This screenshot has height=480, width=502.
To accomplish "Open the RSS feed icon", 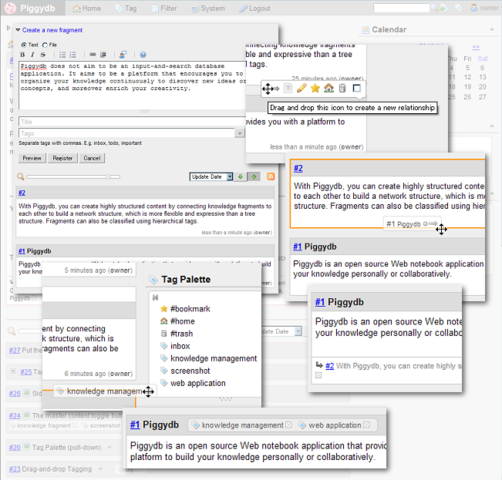I will [x=271, y=177].
